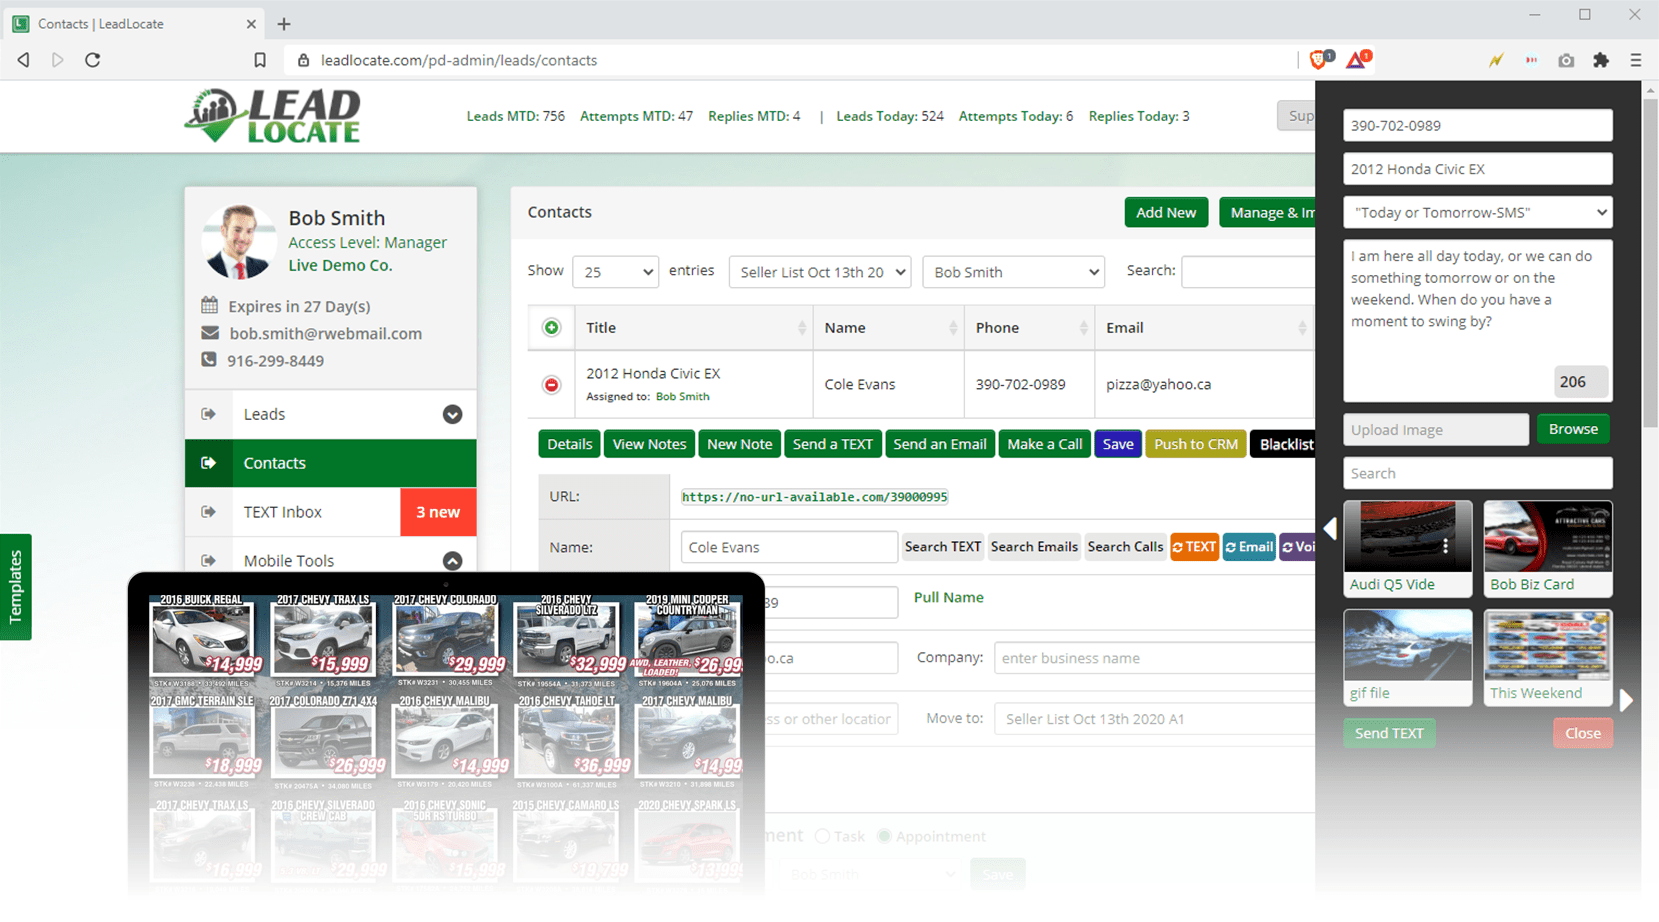Click the Send TEXT button
1659x922 pixels.
(x=1389, y=733)
